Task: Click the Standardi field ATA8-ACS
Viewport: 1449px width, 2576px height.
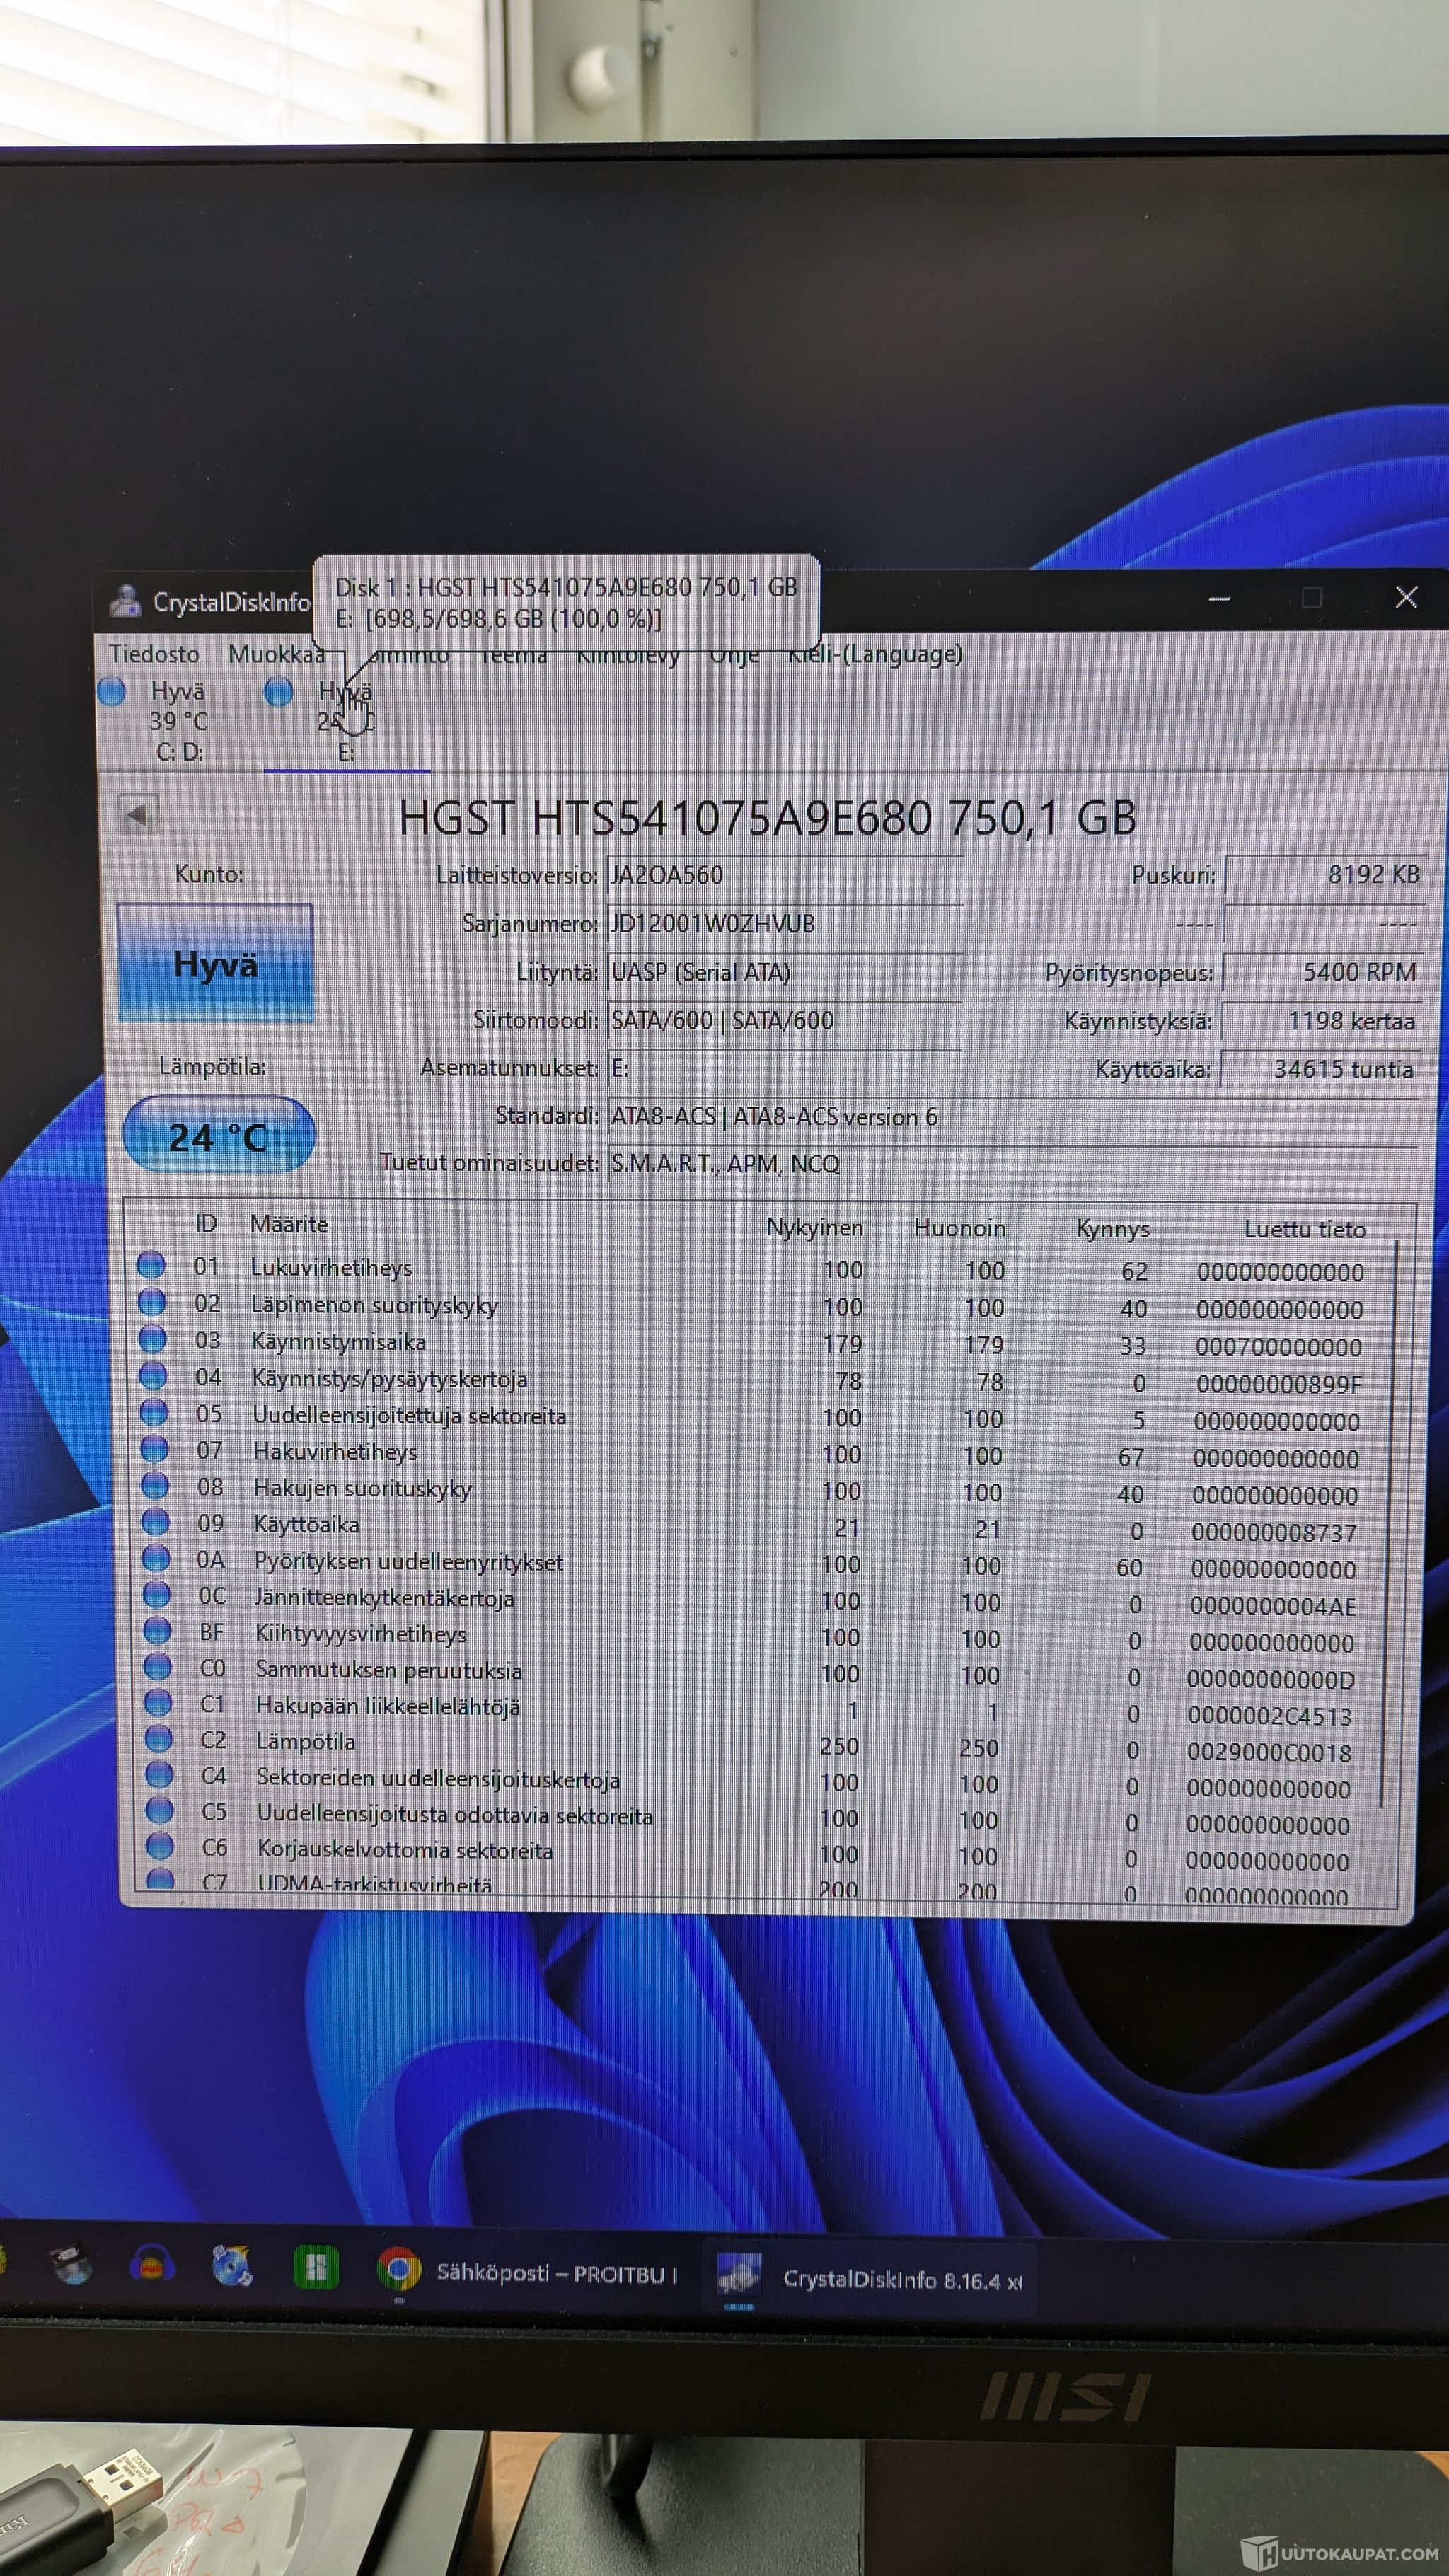Action: point(1013,1116)
